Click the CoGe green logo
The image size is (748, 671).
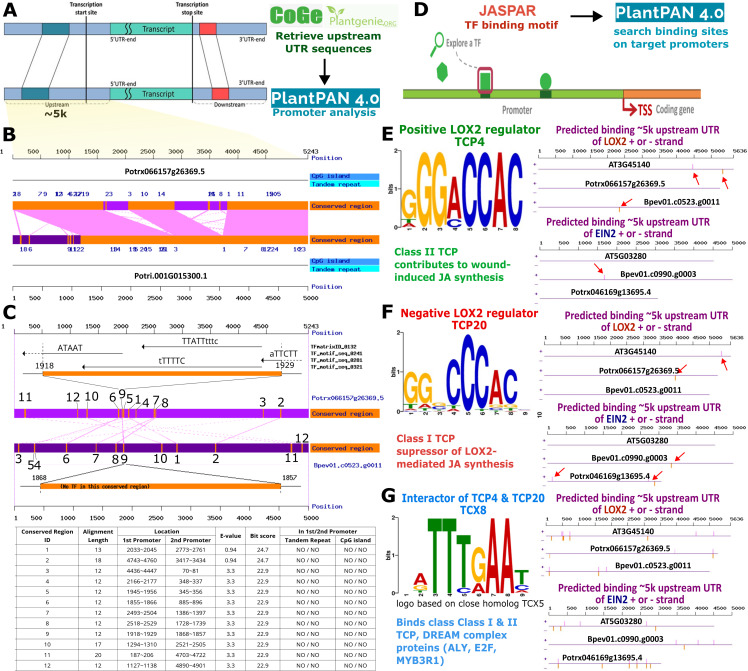click(296, 15)
